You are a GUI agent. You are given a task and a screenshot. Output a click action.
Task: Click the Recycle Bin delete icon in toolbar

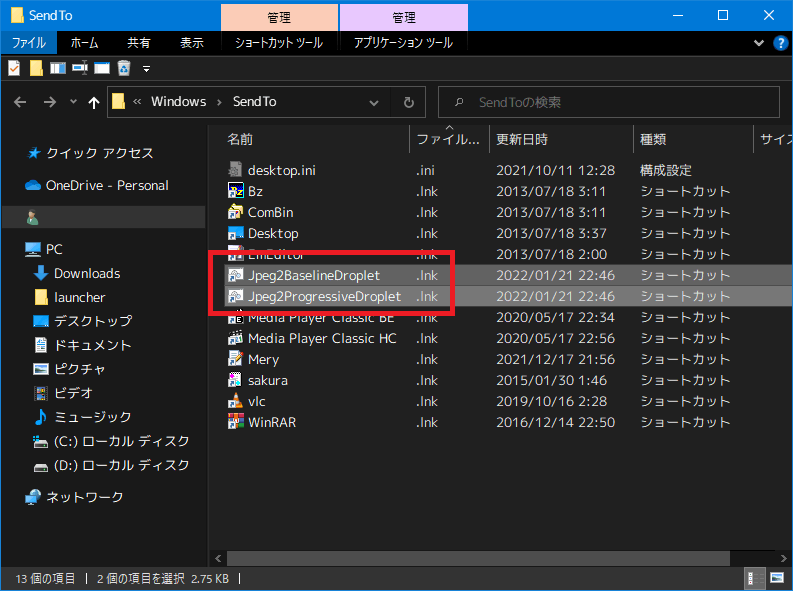(x=124, y=68)
